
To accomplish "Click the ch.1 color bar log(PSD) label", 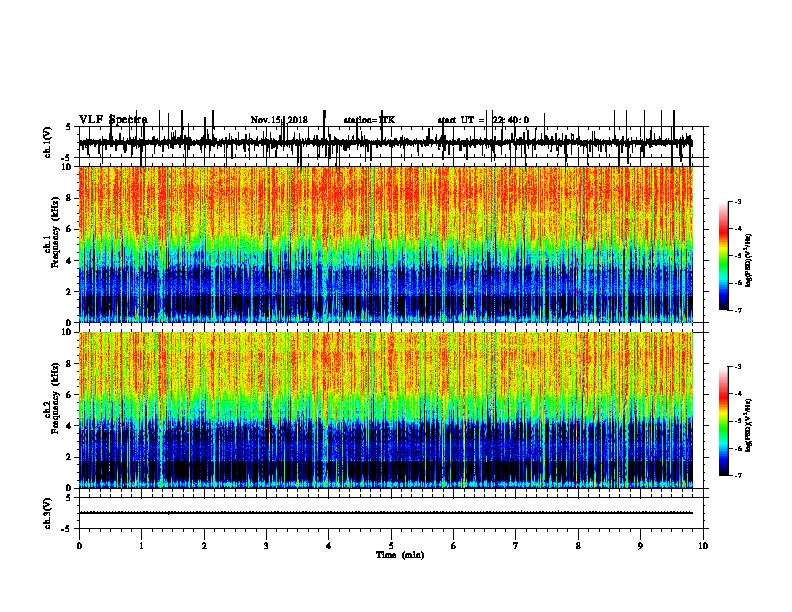I will click(748, 261).
